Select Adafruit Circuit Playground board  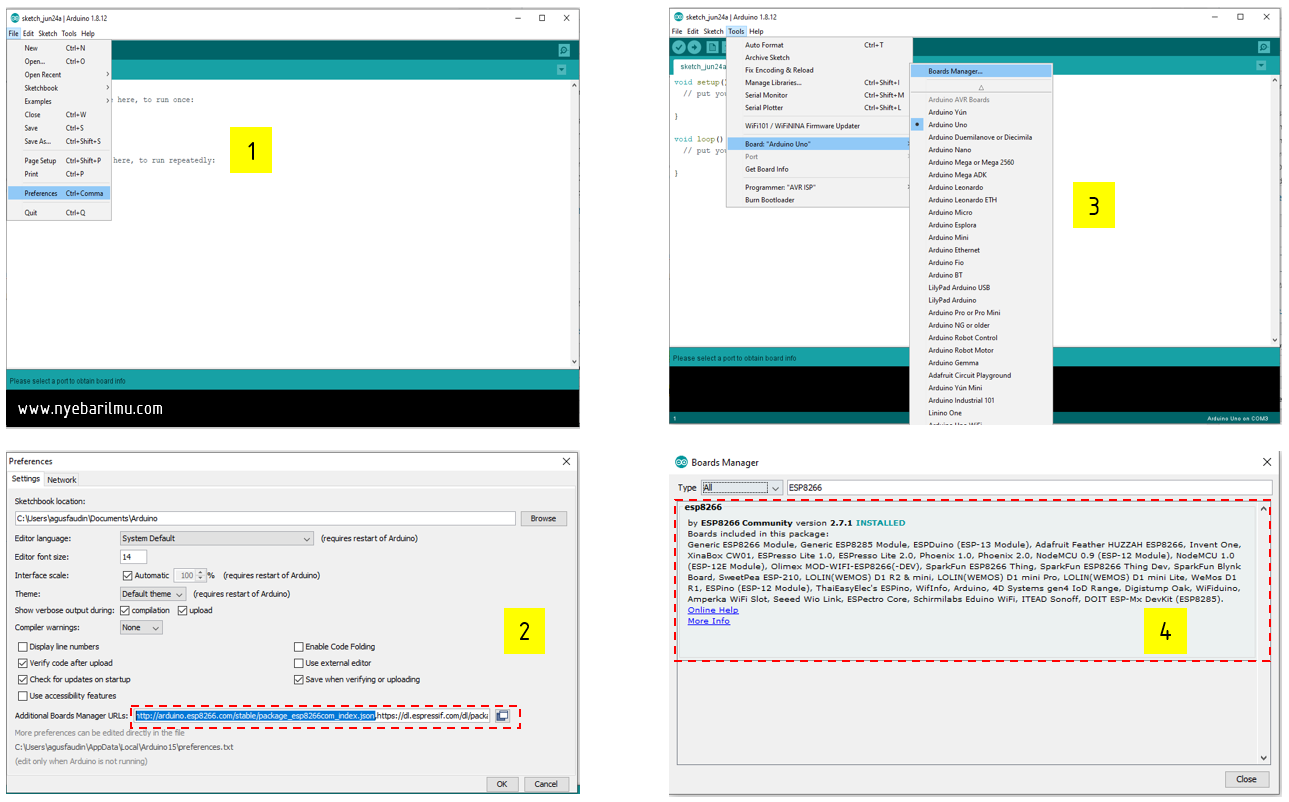(x=981, y=375)
